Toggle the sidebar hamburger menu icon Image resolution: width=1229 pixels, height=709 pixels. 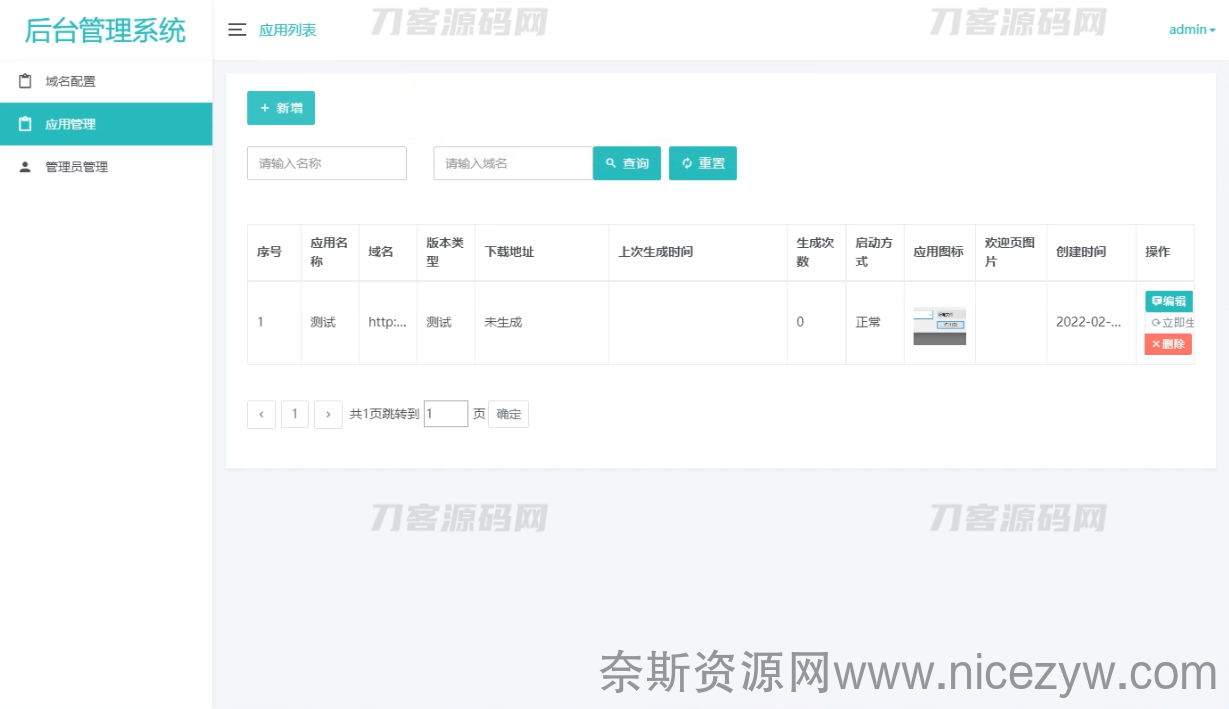[237, 30]
